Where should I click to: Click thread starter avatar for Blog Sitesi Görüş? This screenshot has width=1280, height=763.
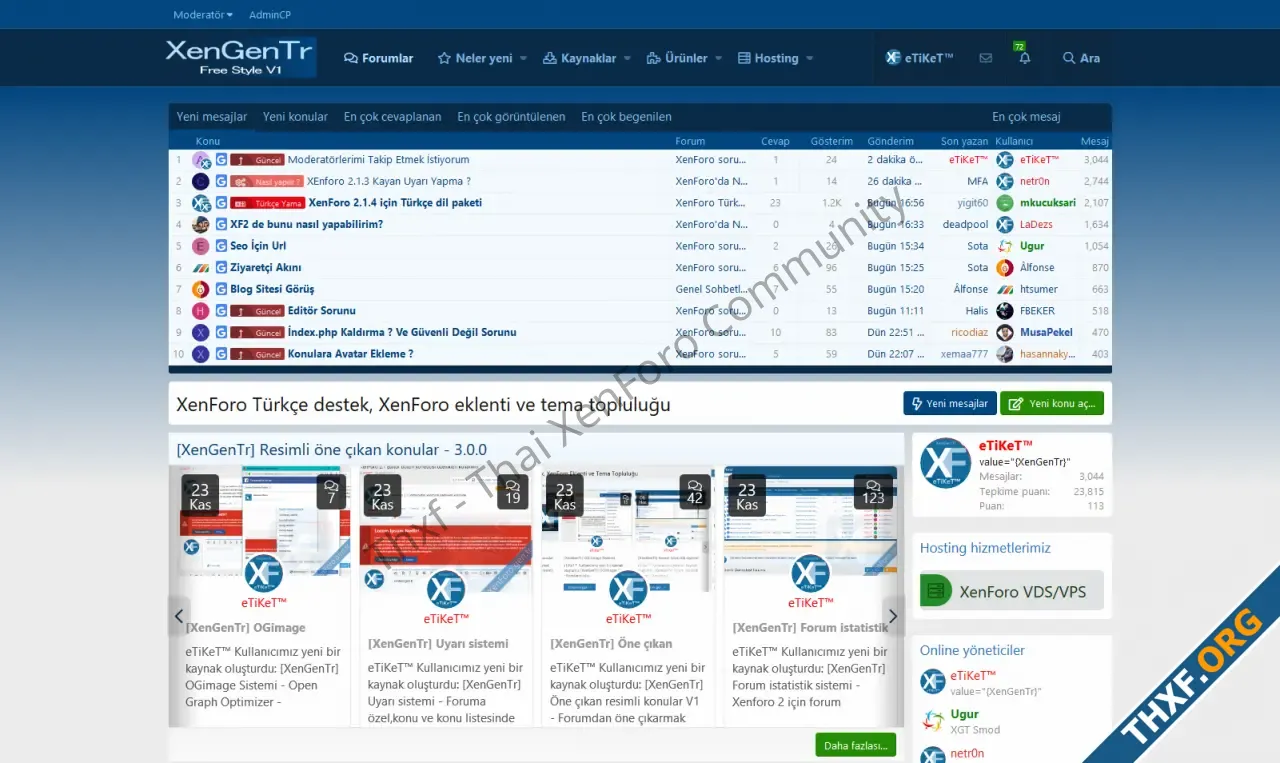201,289
